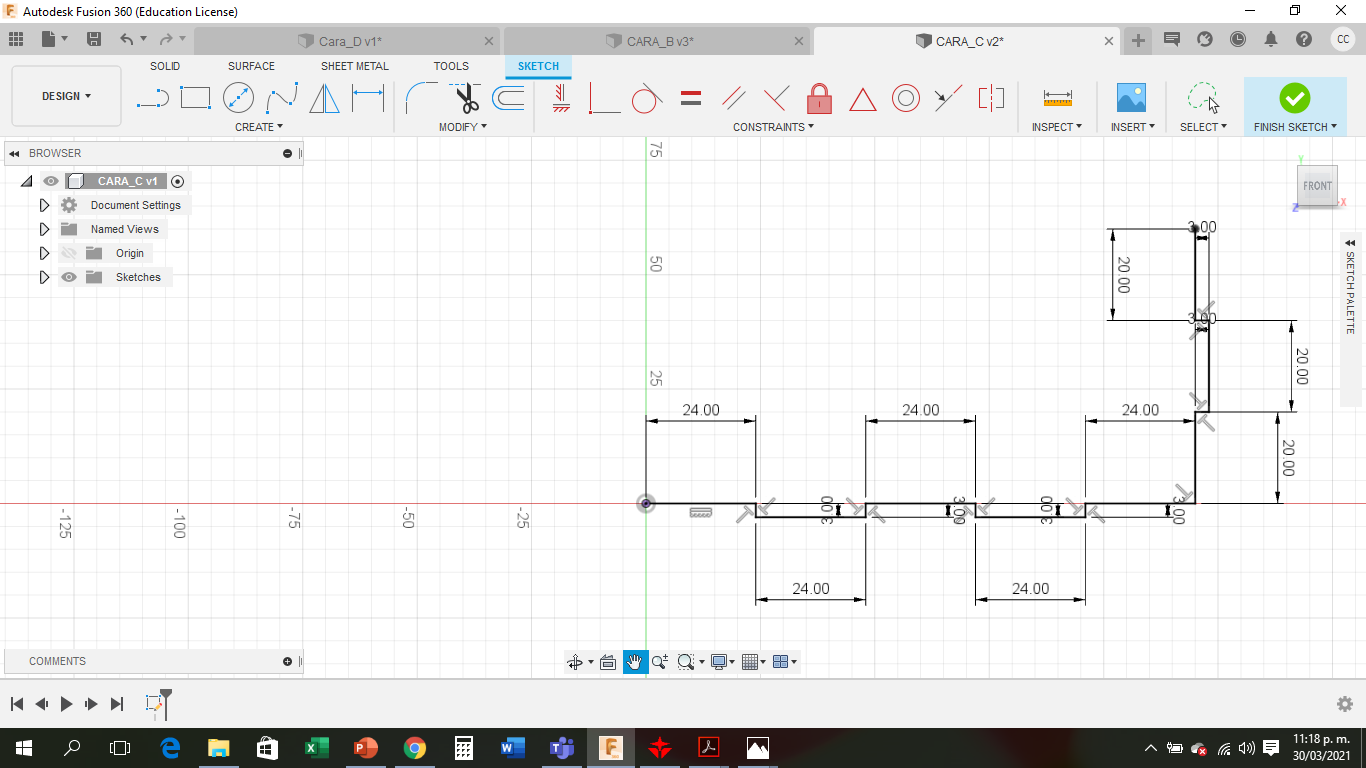Screen dimensions: 1366x768
Task: Expand the Sketches node
Action: tap(44, 277)
